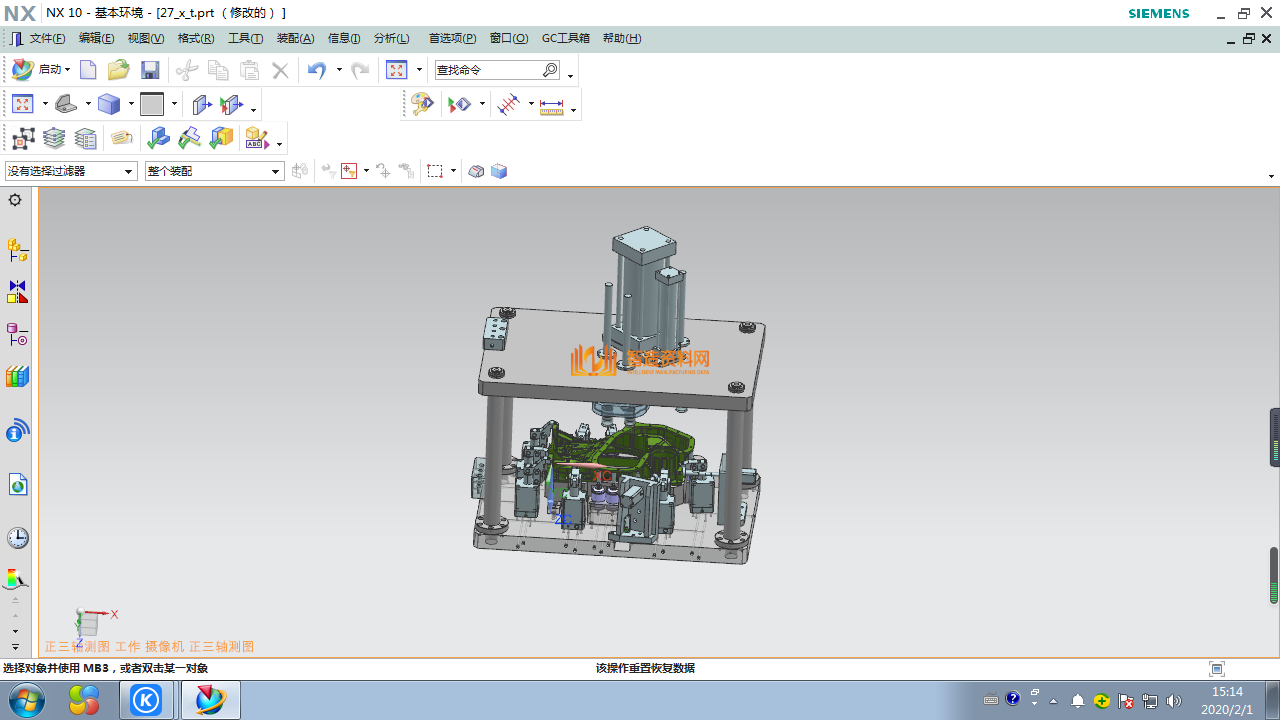Toggle the shaded cube render style
This screenshot has width=1280, height=720.
pyautogui.click(x=109, y=104)
